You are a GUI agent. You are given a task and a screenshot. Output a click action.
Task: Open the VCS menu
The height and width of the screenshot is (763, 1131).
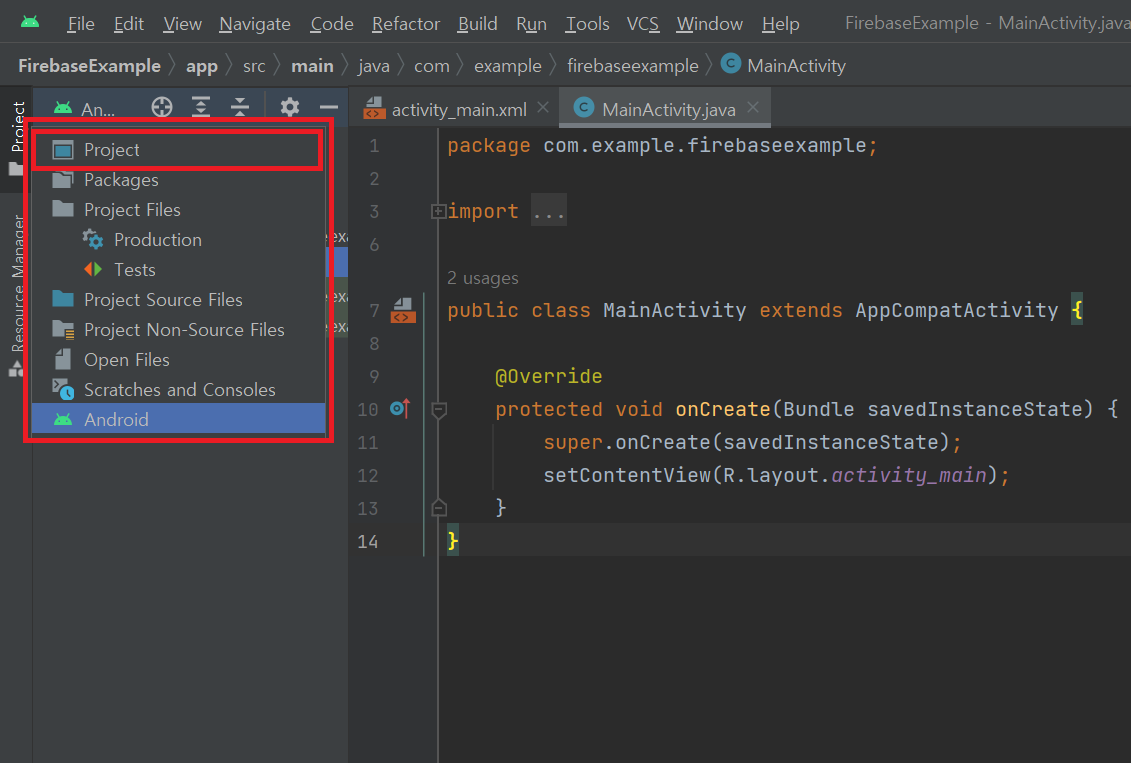tap(643, 24)
